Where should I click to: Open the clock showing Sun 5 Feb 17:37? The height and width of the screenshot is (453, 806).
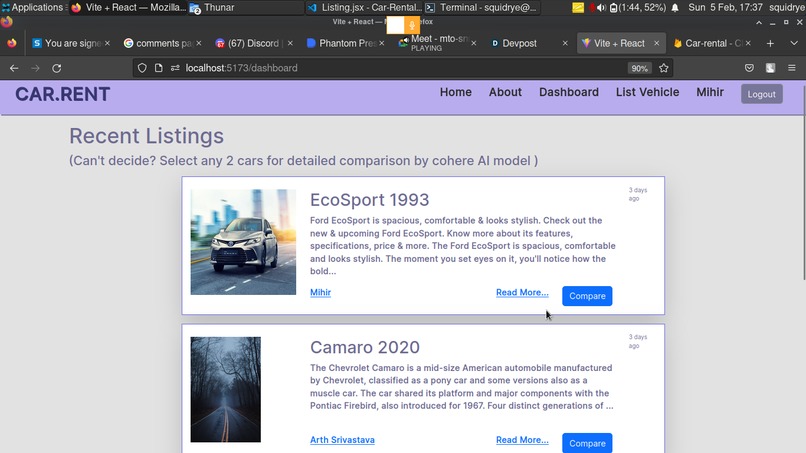coord(725,7)
